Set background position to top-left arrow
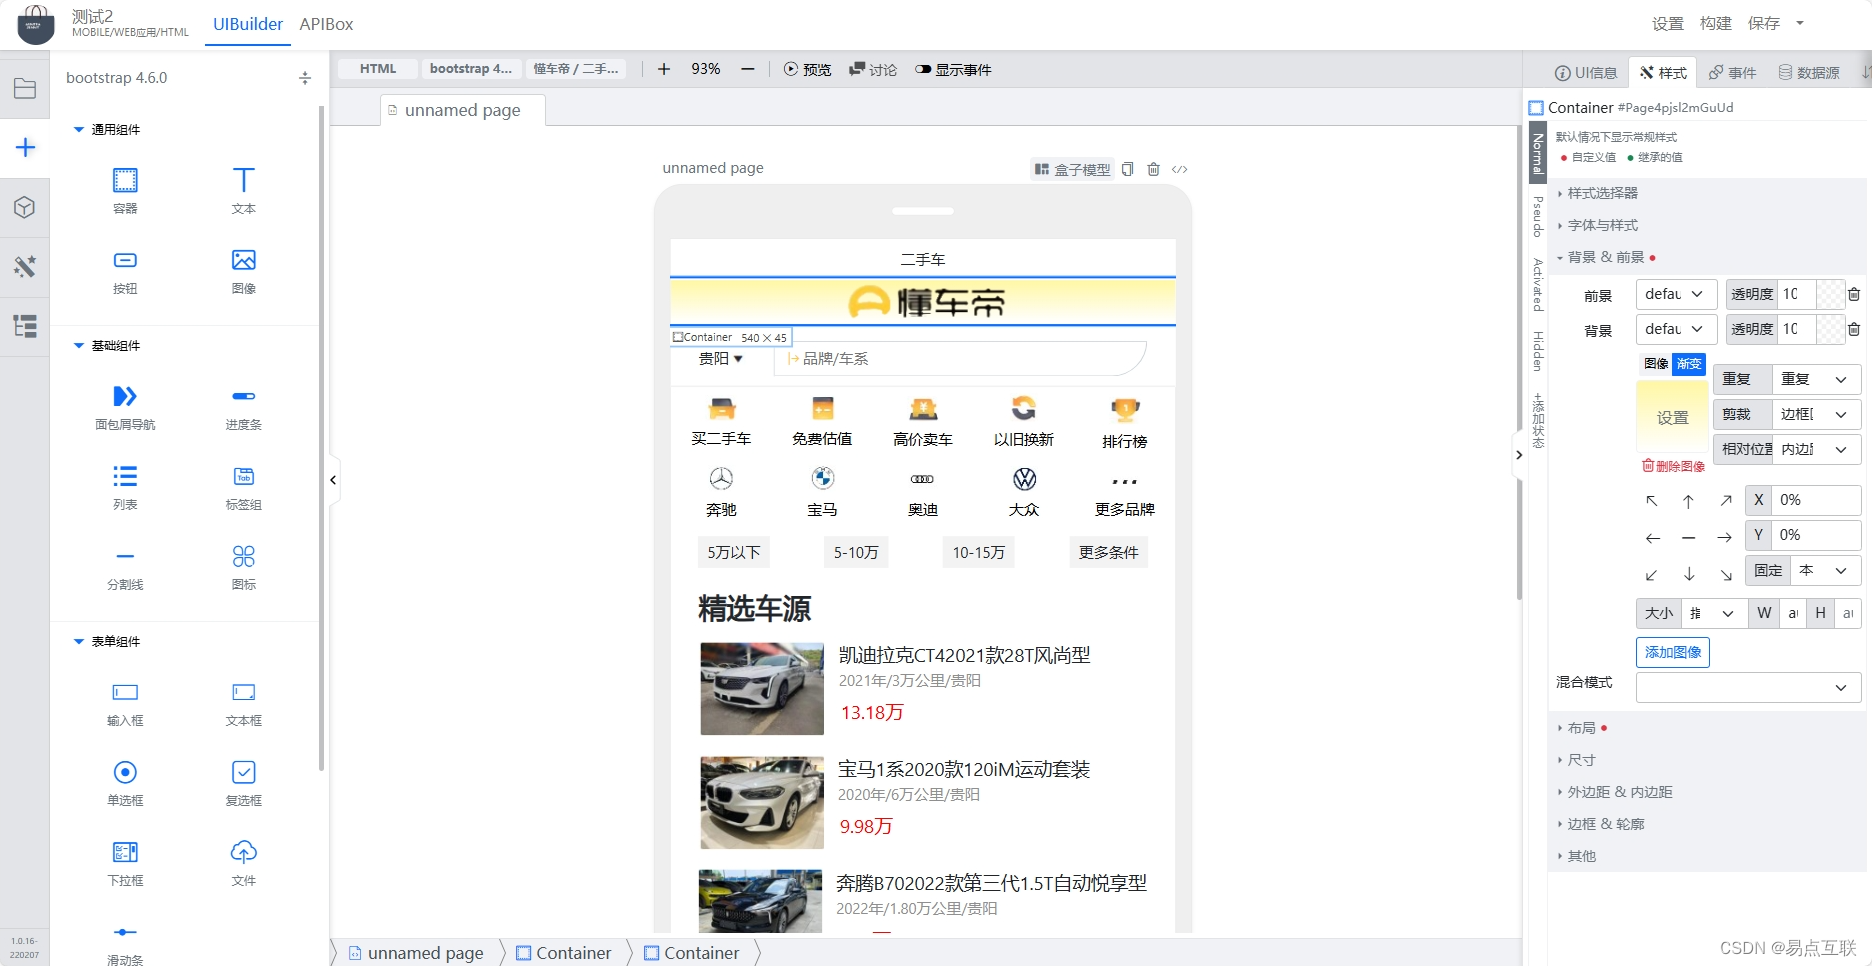 point(1652,501)
